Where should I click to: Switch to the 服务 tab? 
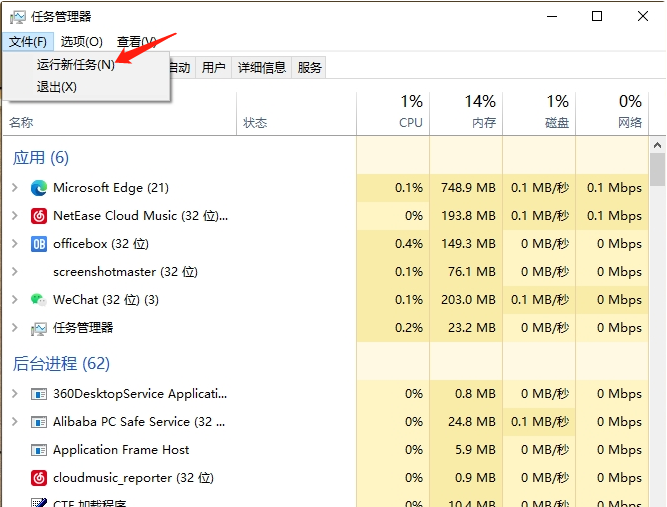coord(309,67)
